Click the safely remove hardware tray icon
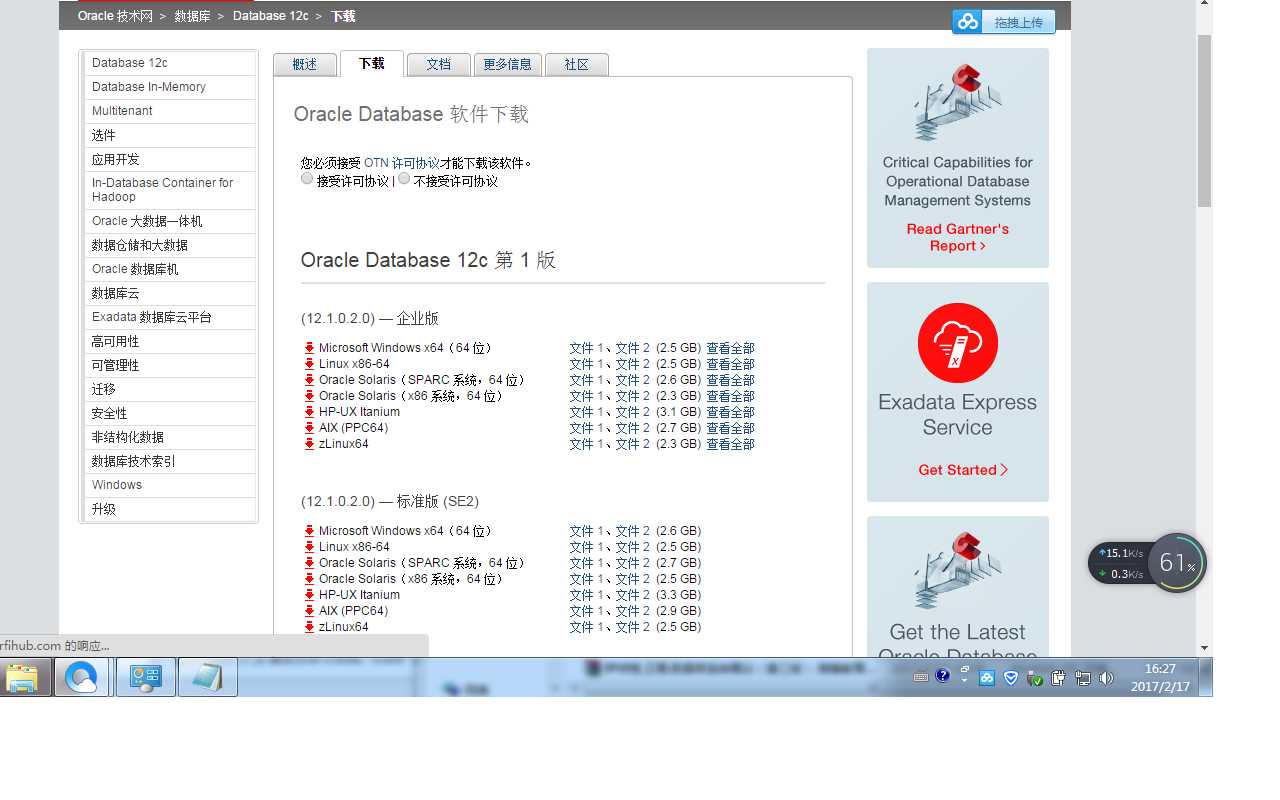This screenshot has width=1280, height=800. [1035, 678]
